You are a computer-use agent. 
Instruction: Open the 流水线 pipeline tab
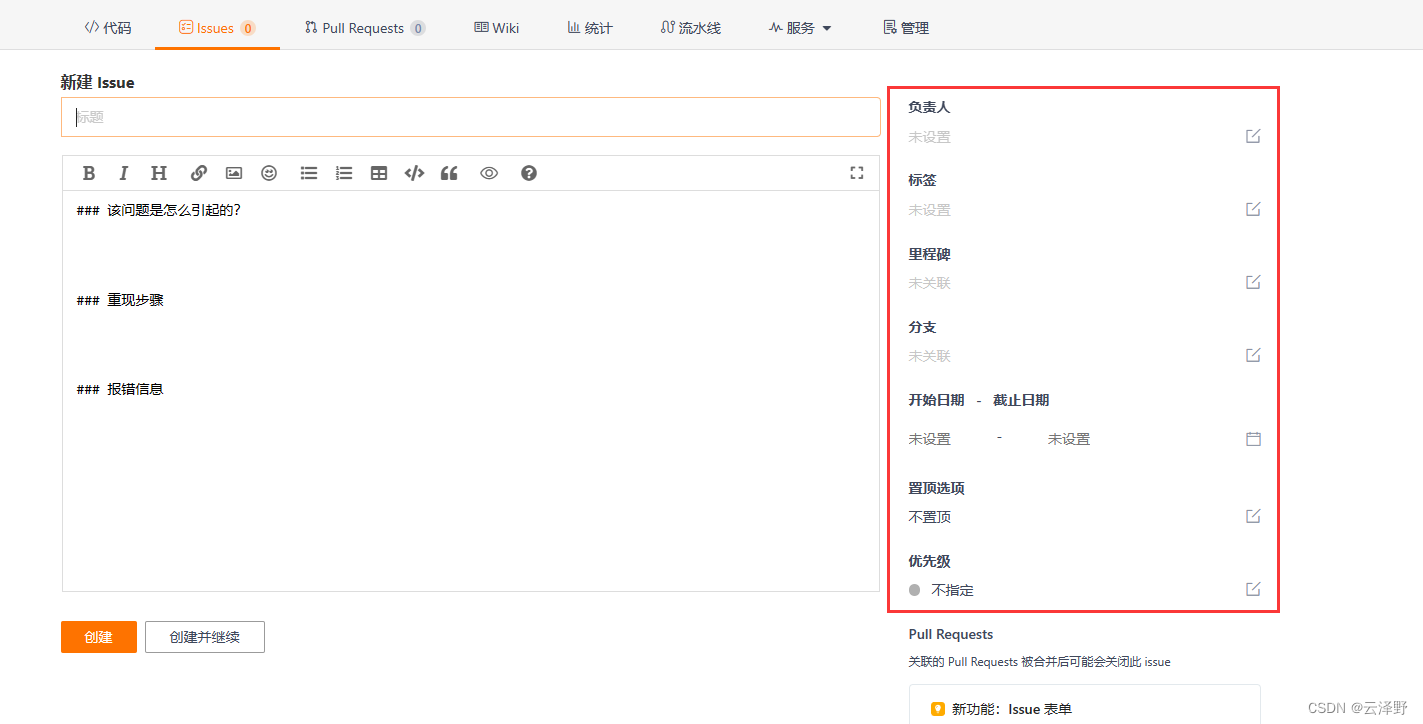tap(691, 28)
